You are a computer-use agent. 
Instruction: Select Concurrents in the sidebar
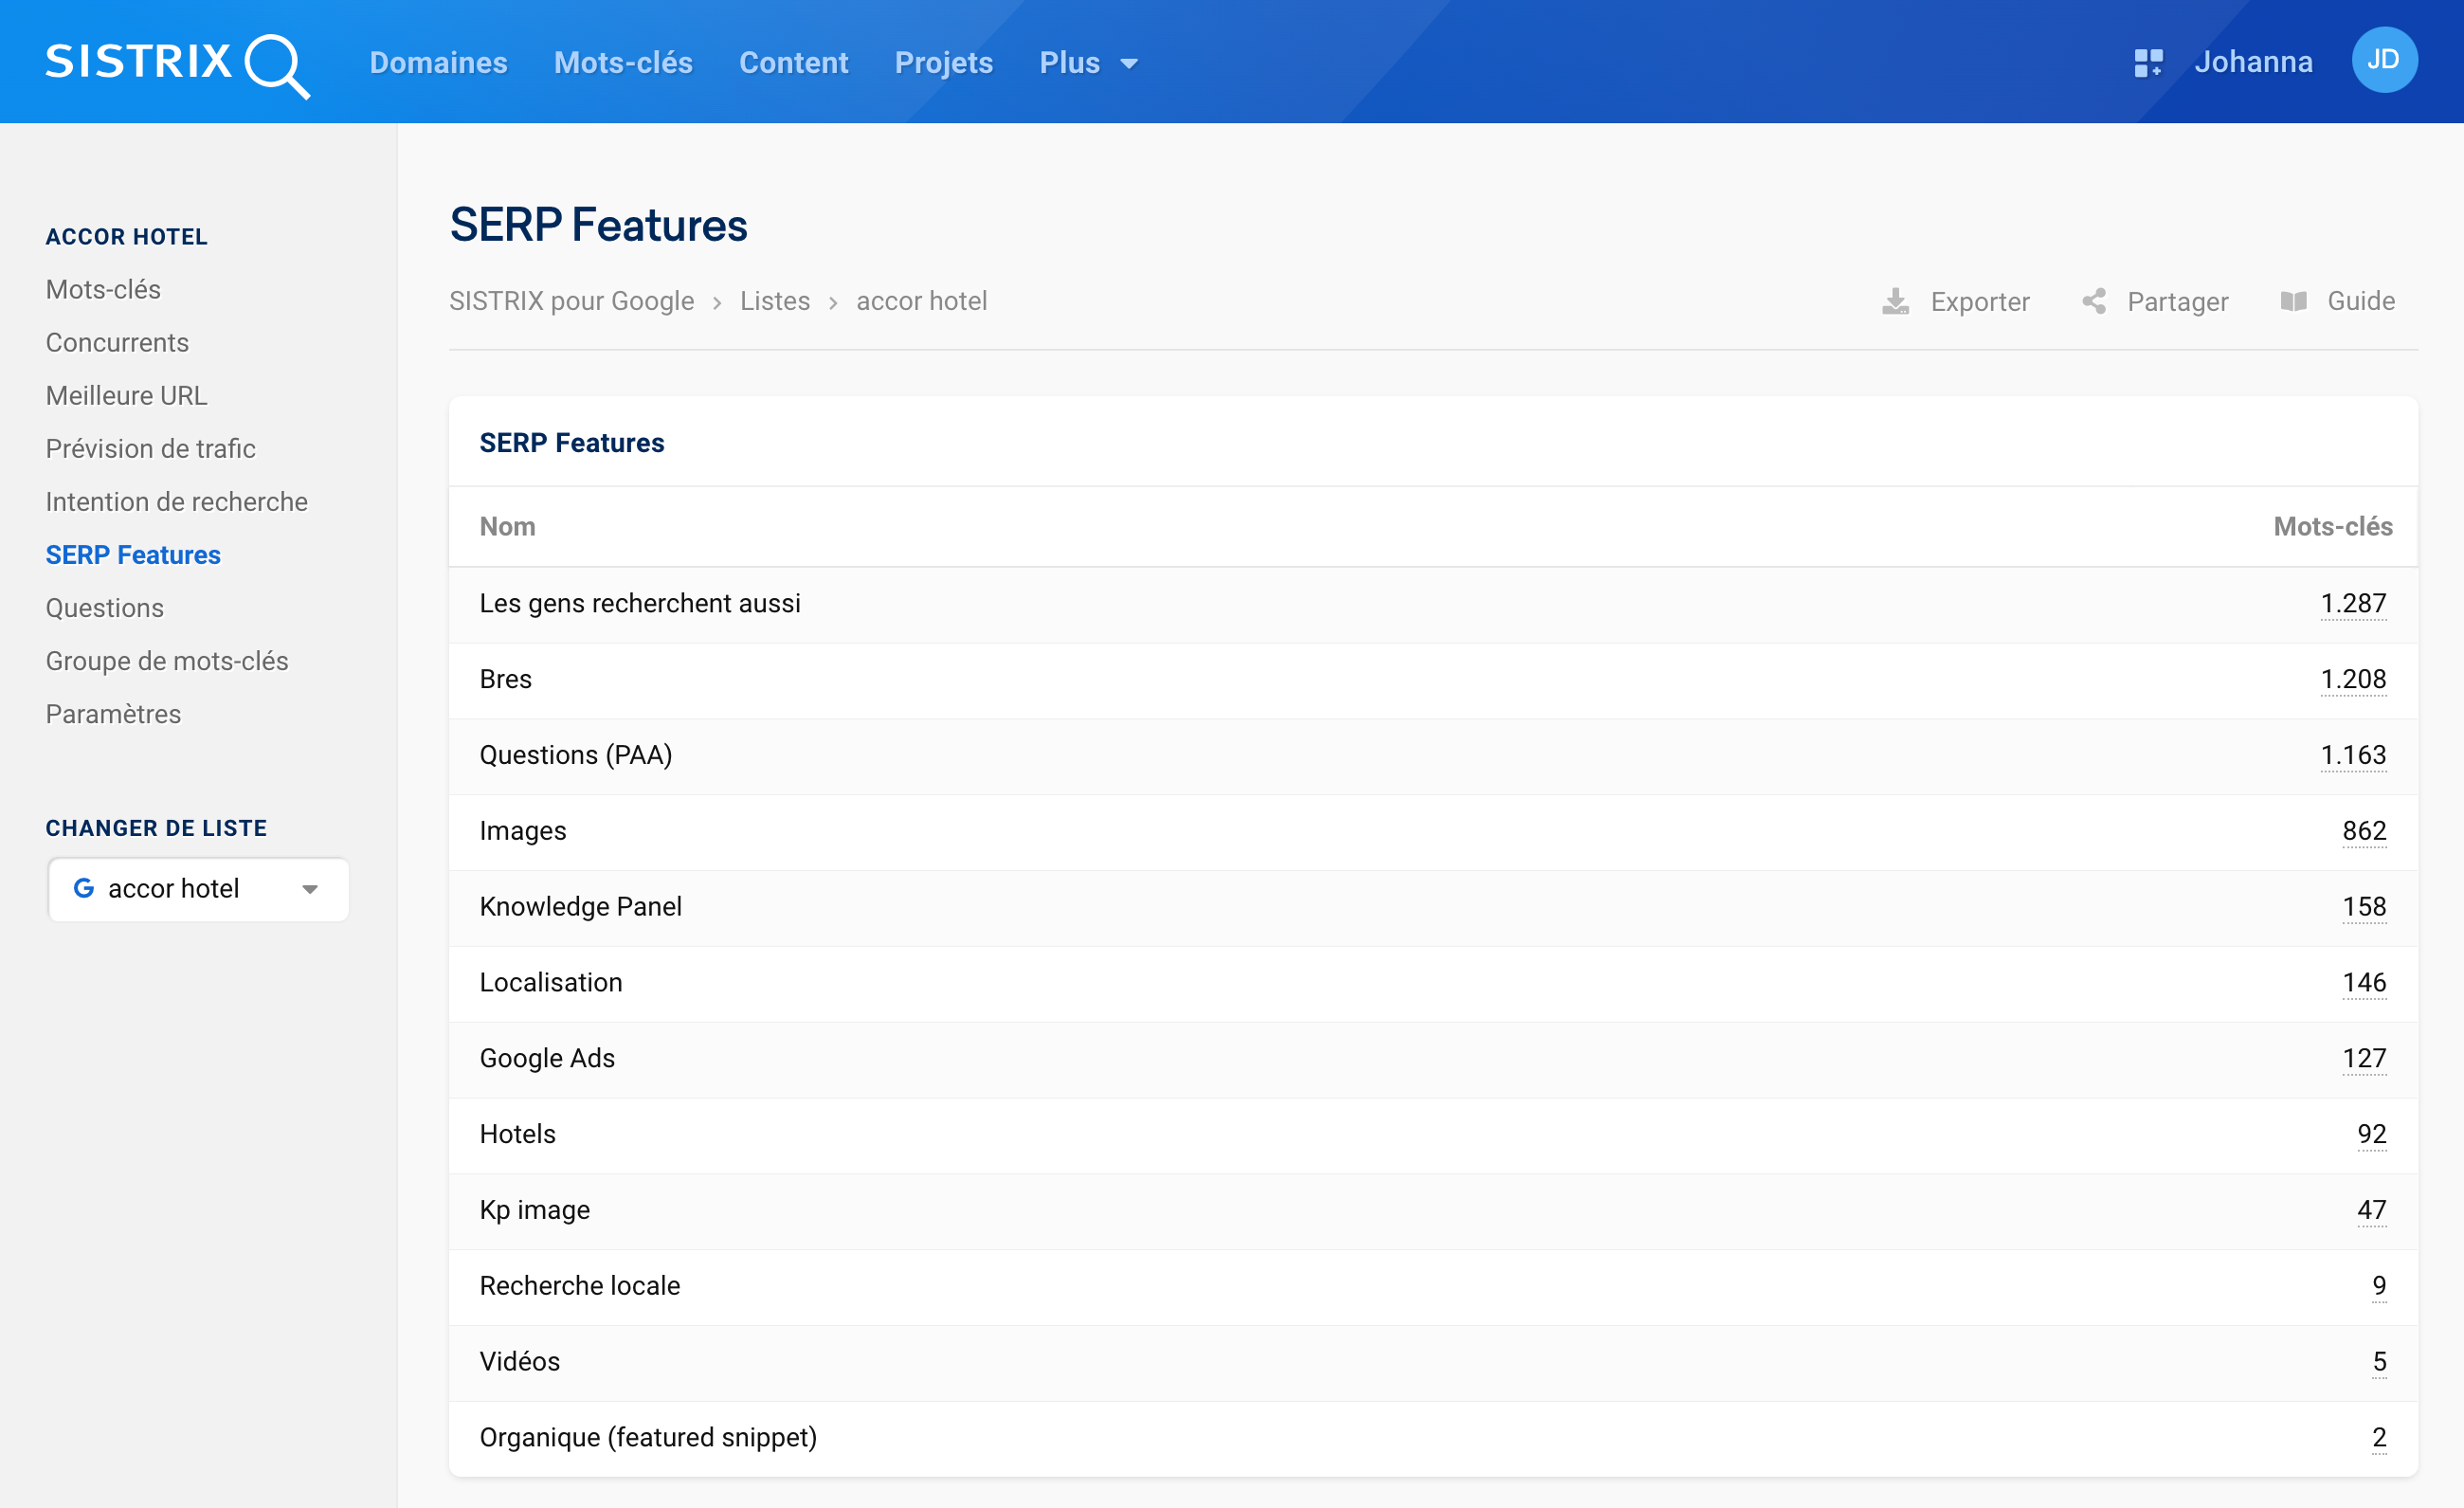117,343
